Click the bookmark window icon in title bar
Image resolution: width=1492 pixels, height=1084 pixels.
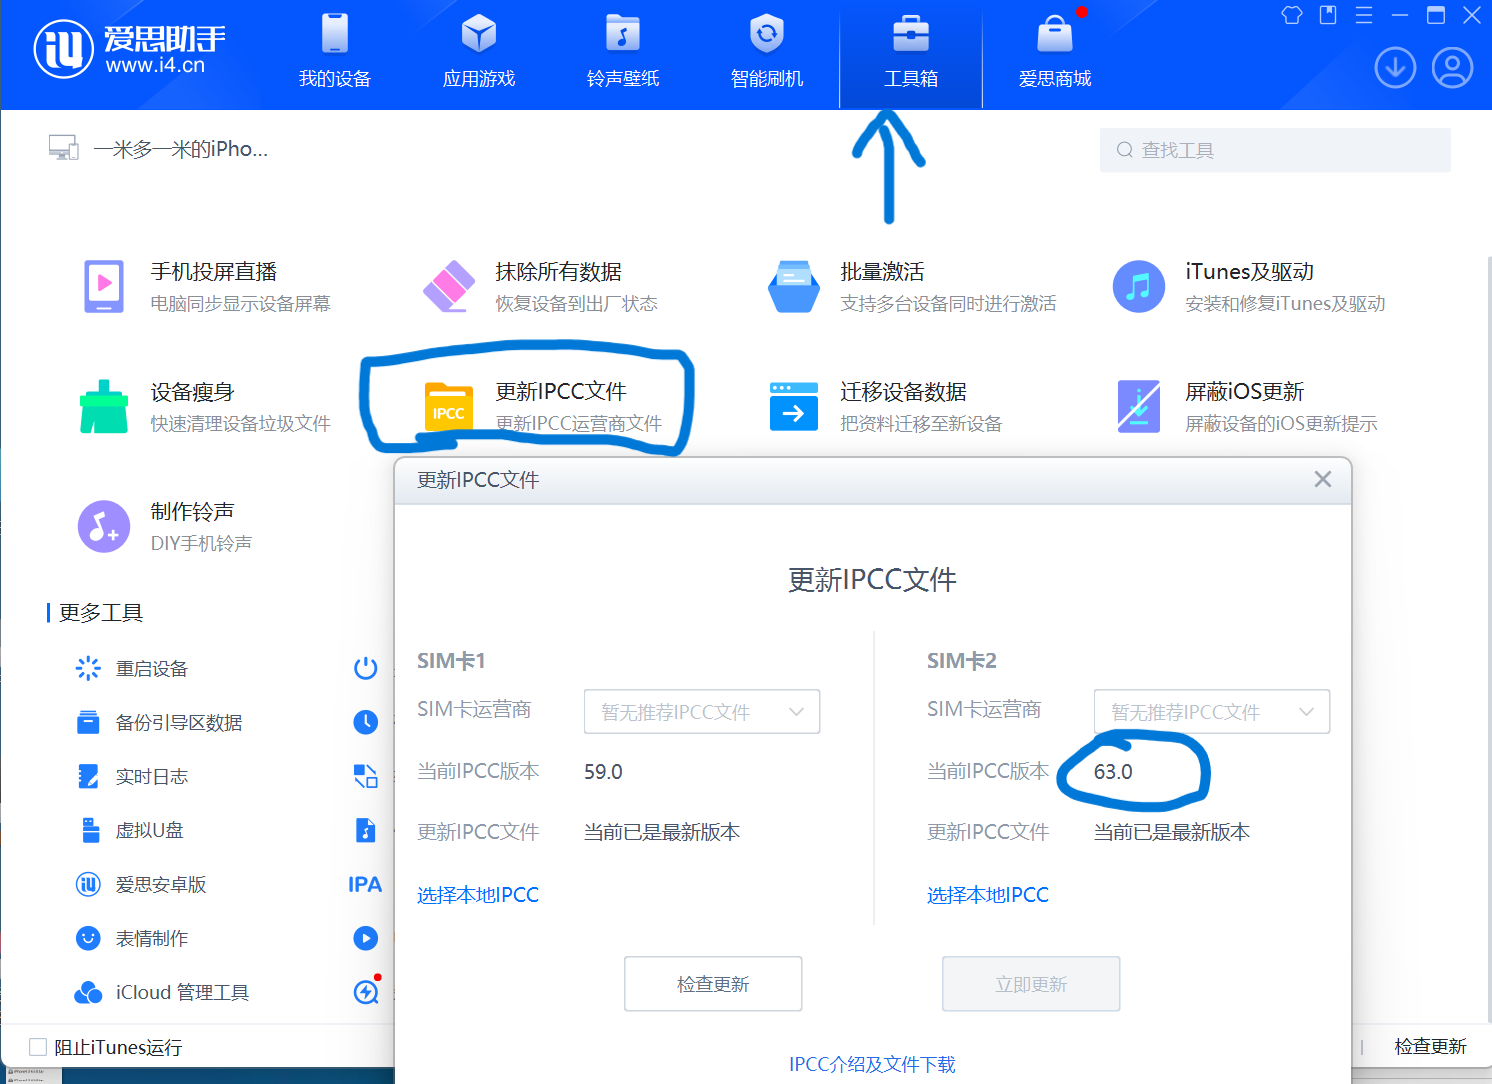click(x=1328, y=15)
